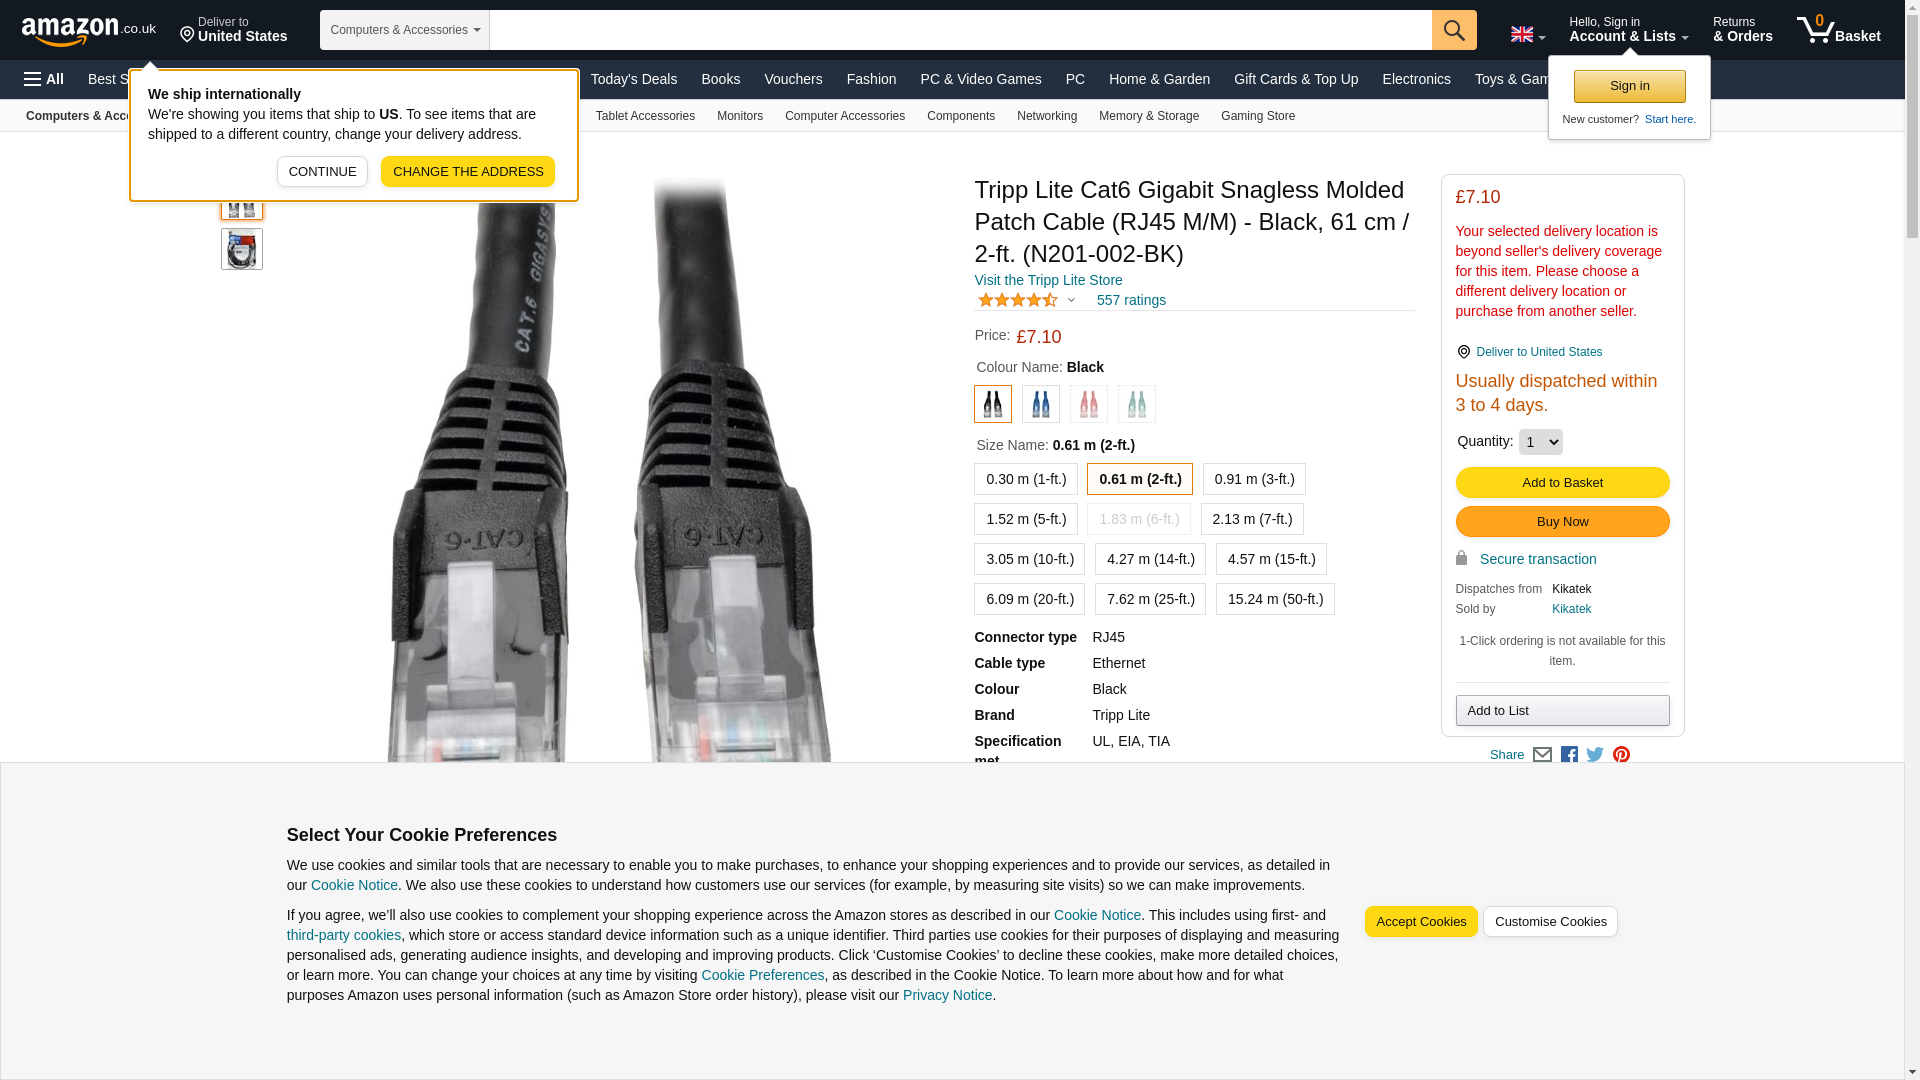Click the Add to Basket button
1920x1080 pixels.
click(1562, 482)
